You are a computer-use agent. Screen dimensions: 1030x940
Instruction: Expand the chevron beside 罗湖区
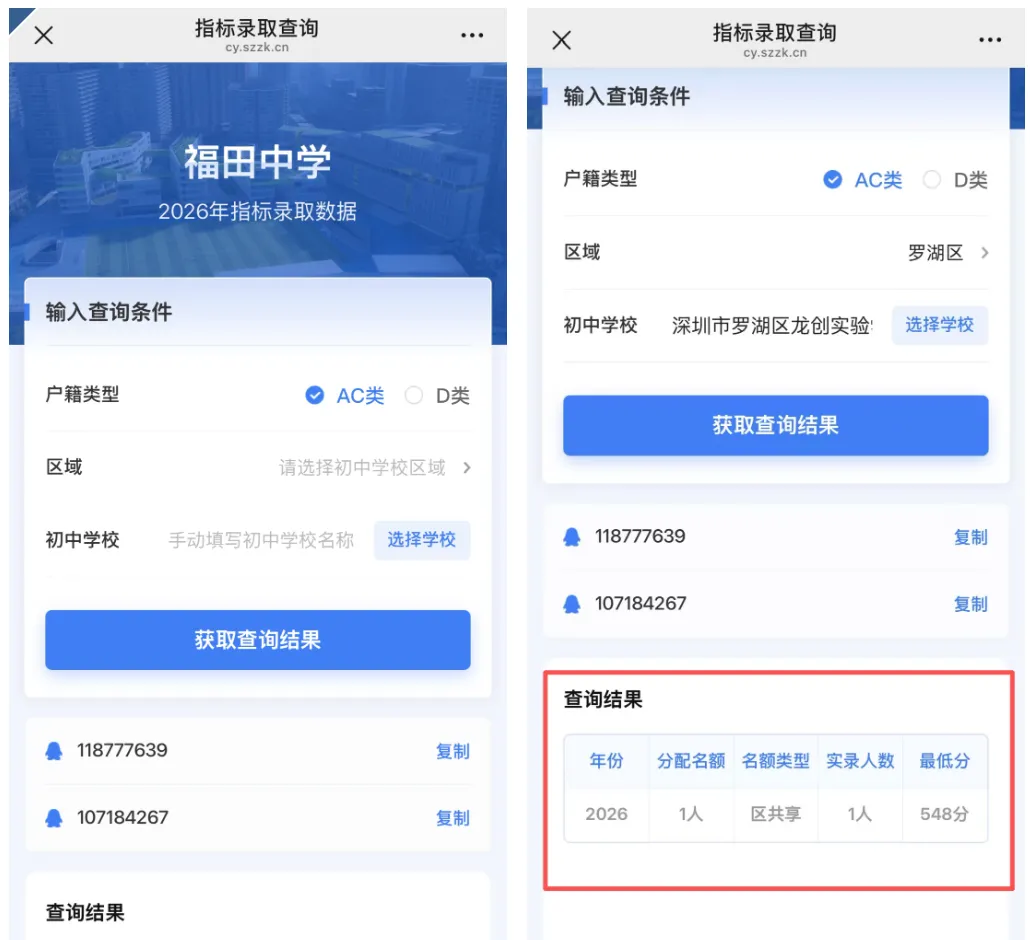984,253
